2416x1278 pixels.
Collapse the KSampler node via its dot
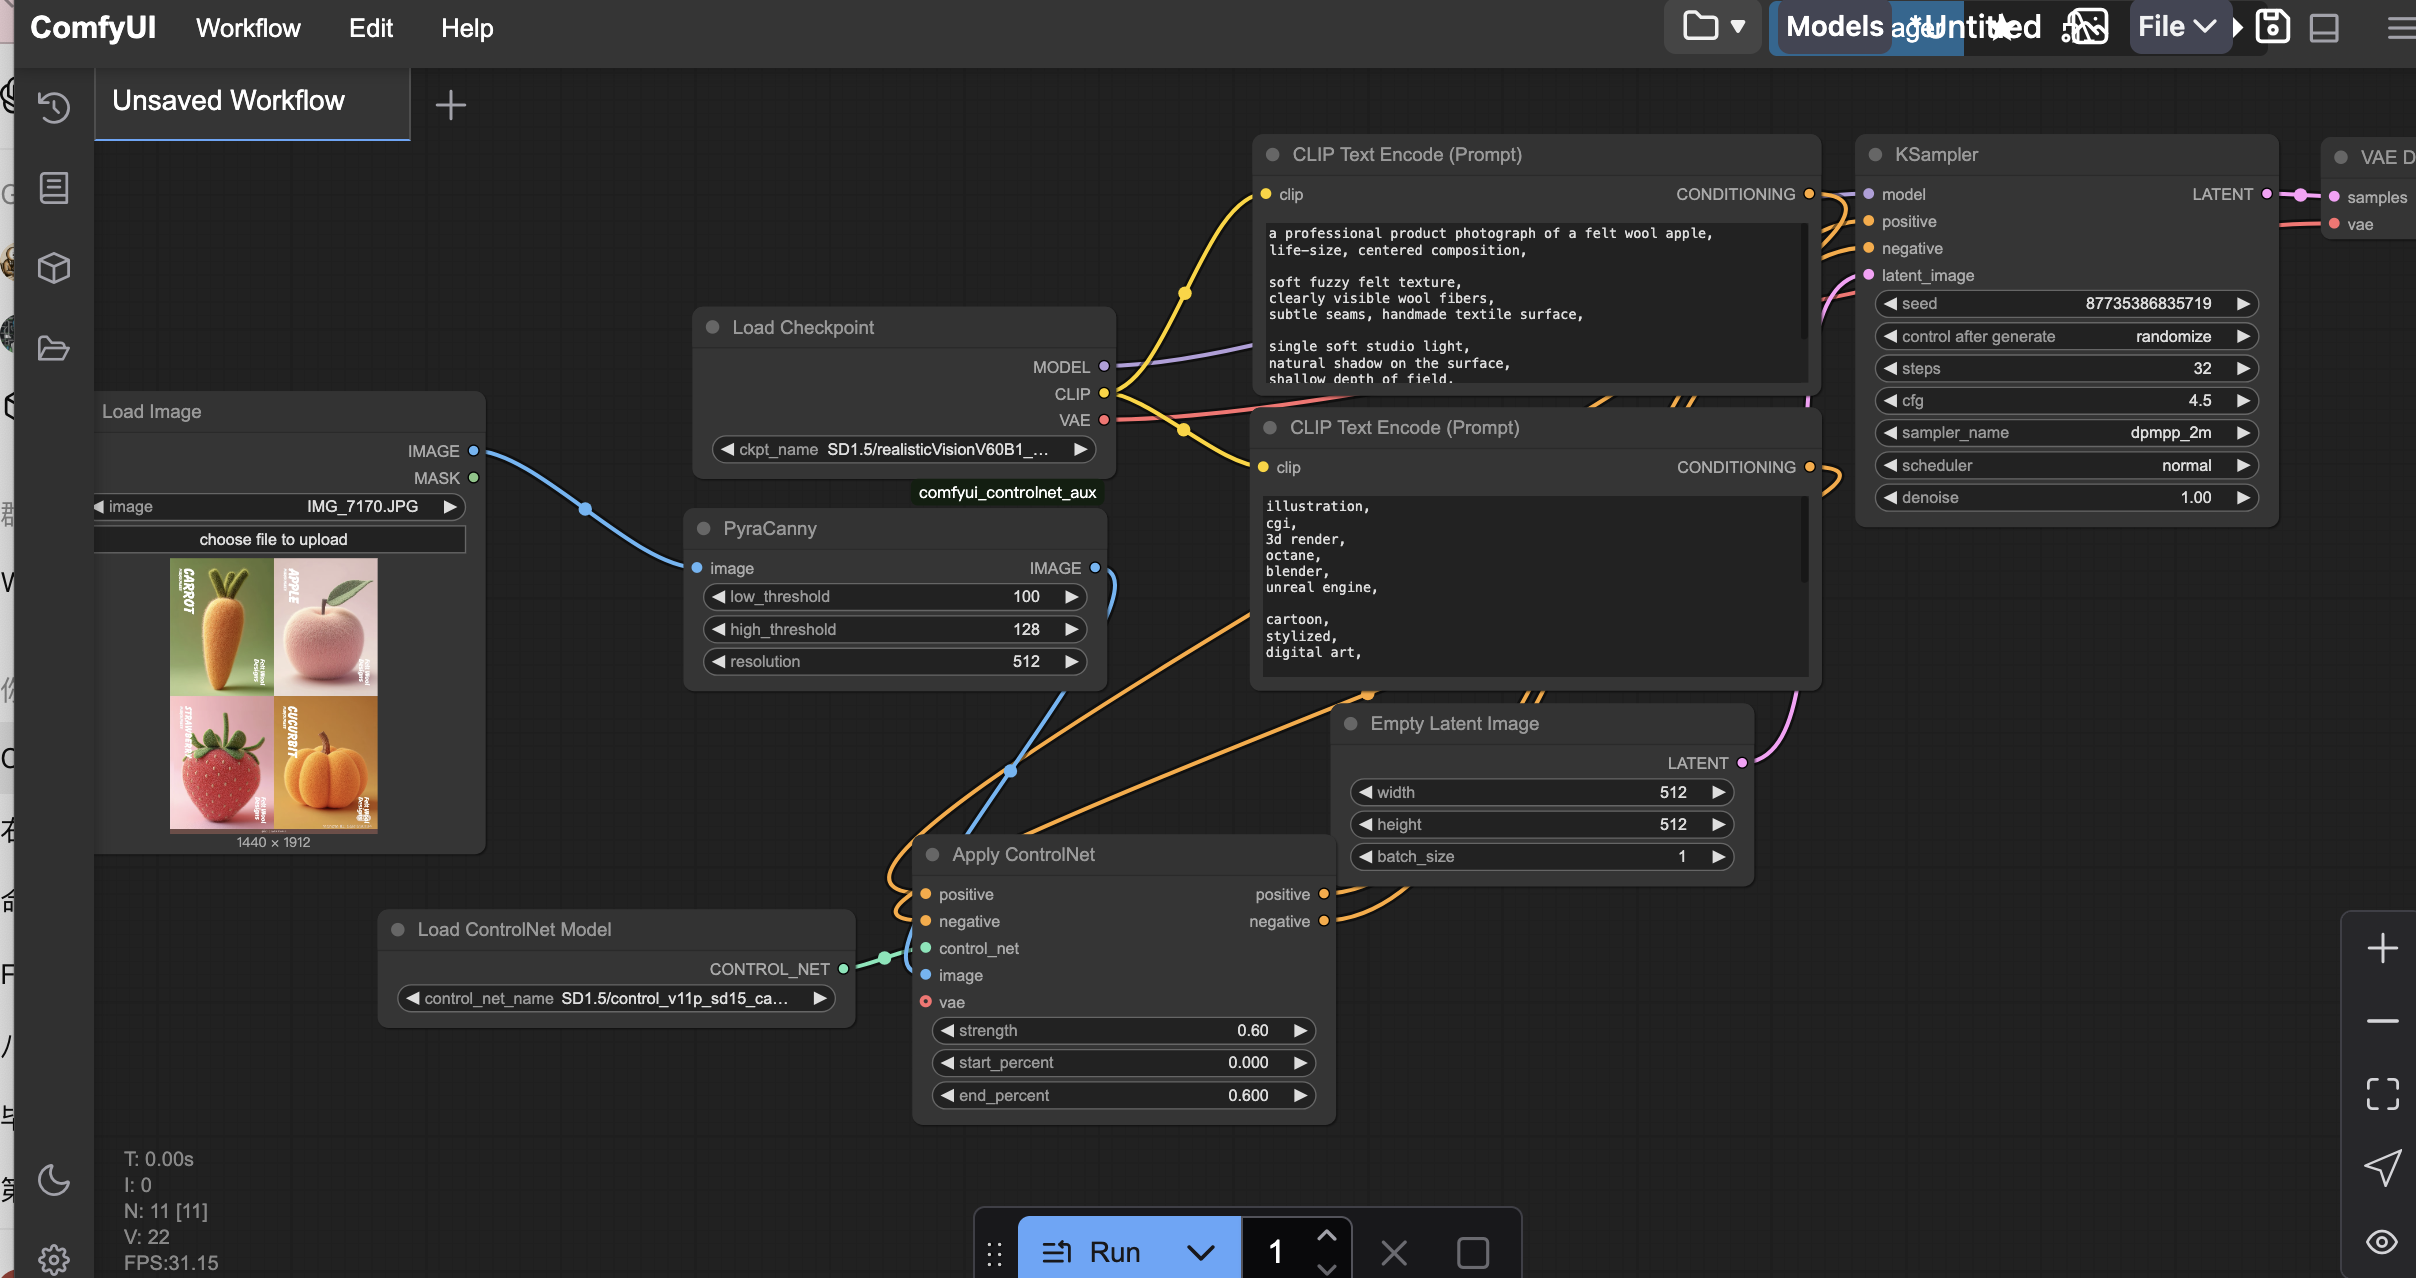click(x=1875, y=155)
